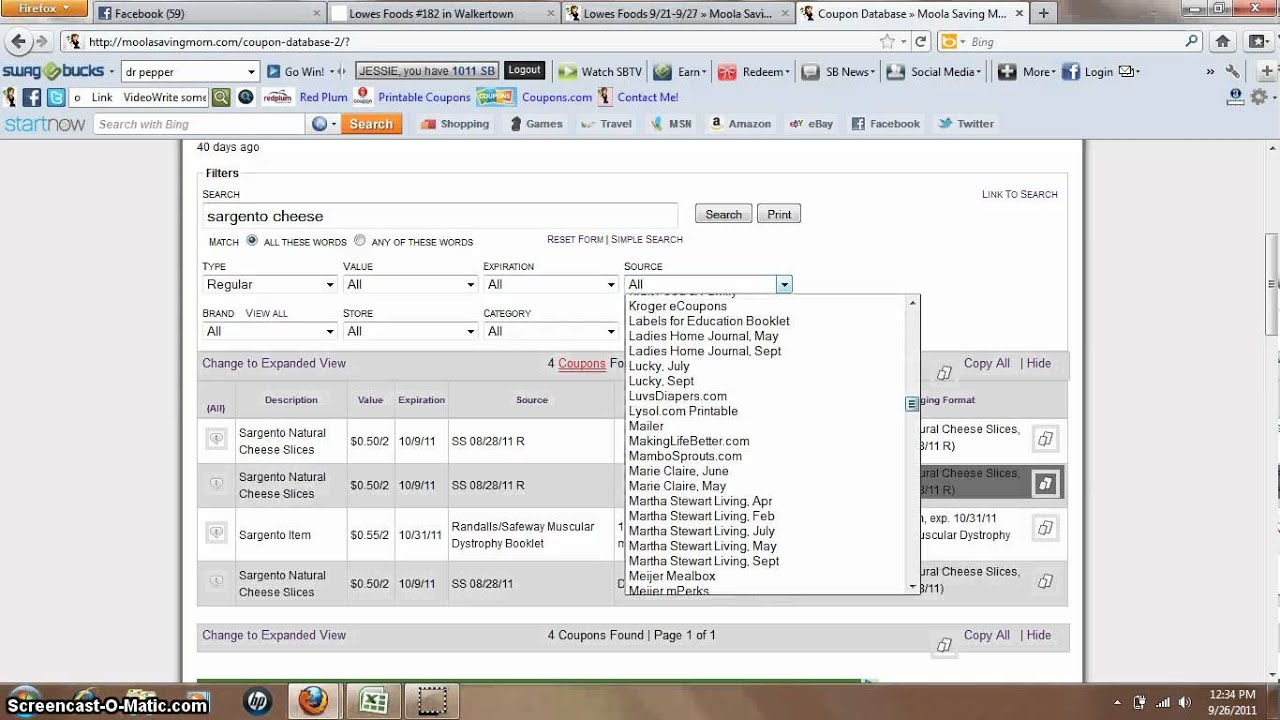This screenshot has height=720, width=1280.
Task: Click the Go Win! toolbar button
Action: click(295, 72)
